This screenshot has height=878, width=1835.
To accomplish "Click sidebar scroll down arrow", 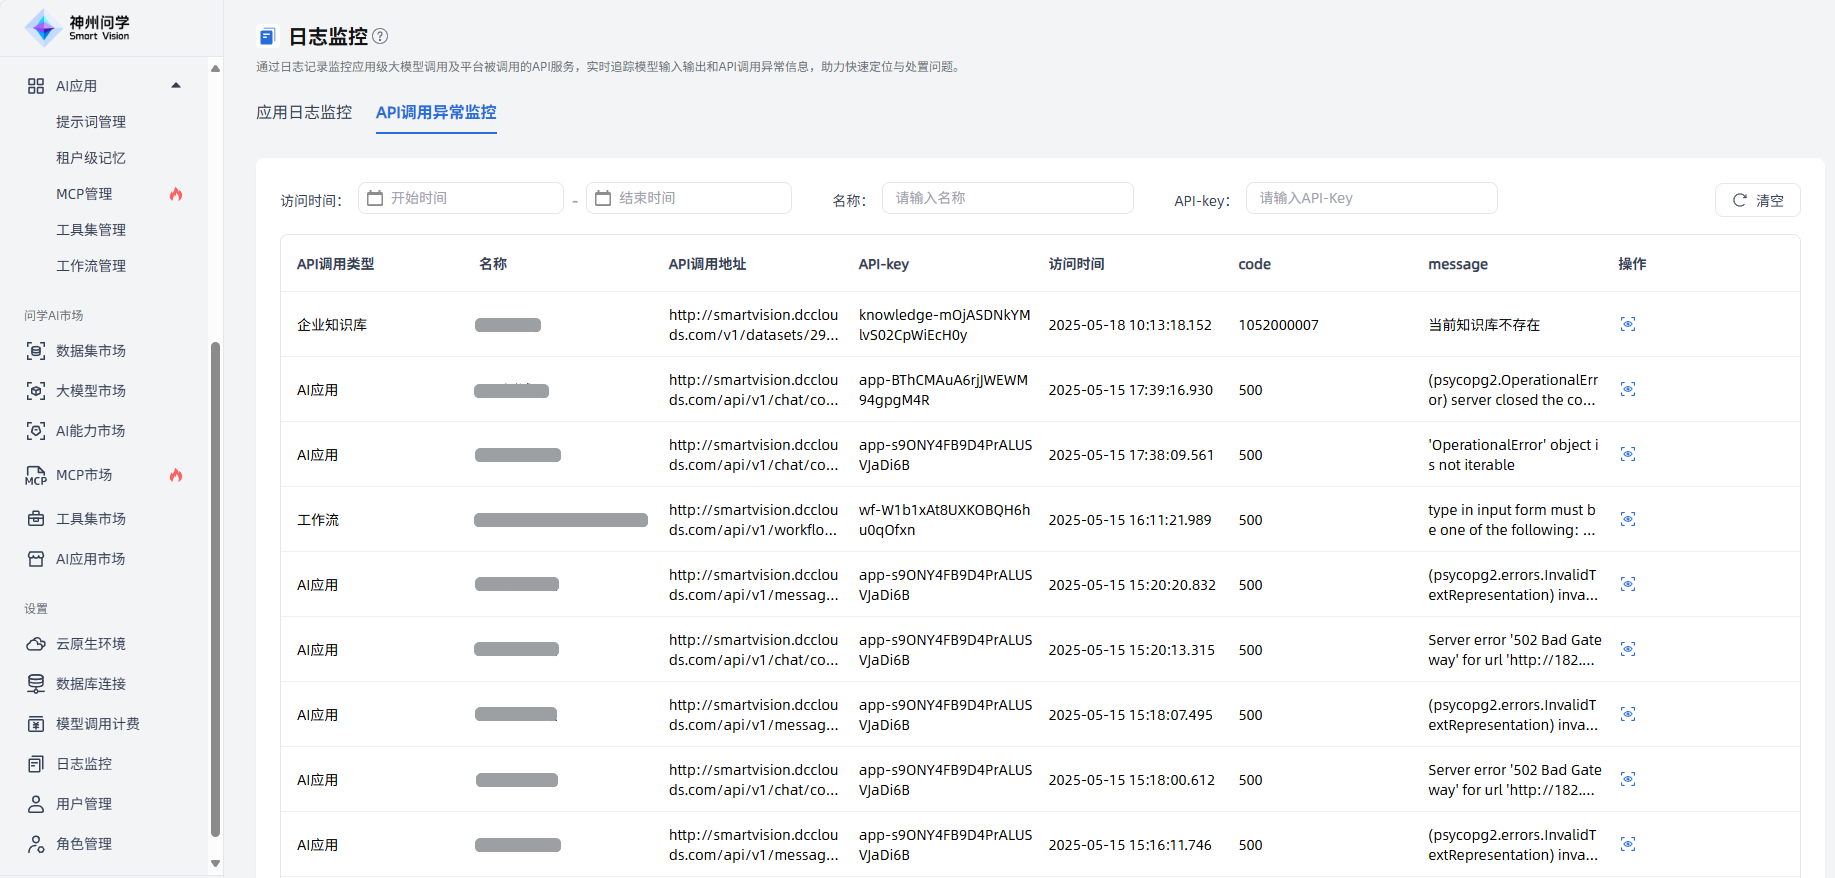I will (215, 863).
